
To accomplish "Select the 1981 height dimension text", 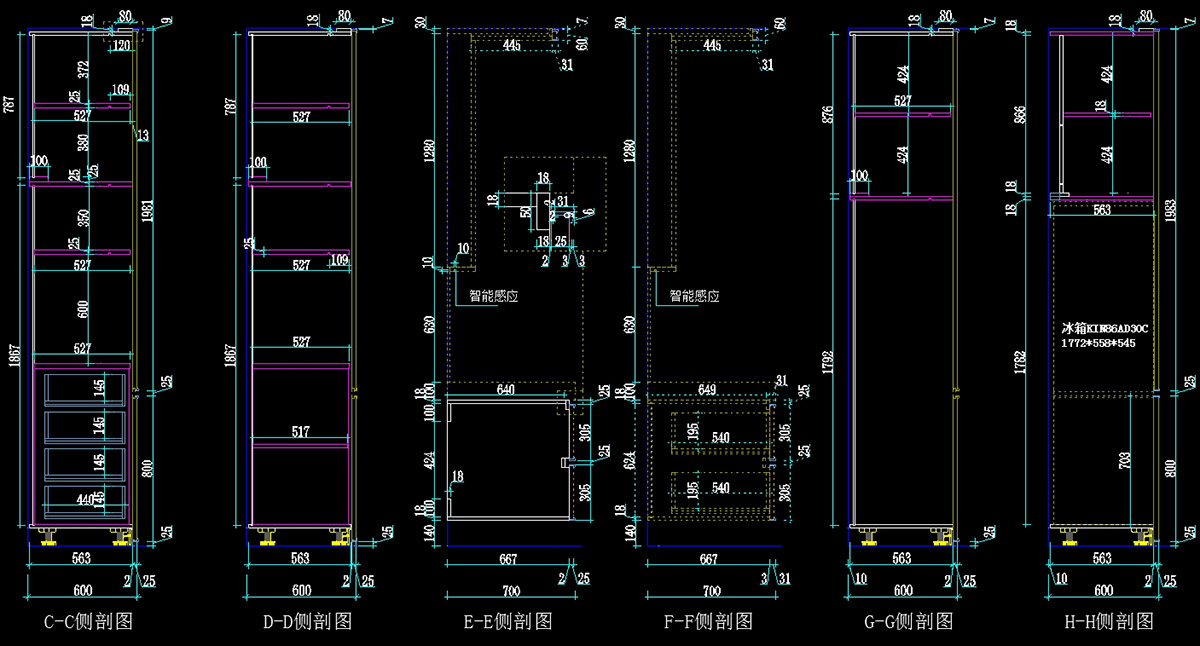I will 147,212.
